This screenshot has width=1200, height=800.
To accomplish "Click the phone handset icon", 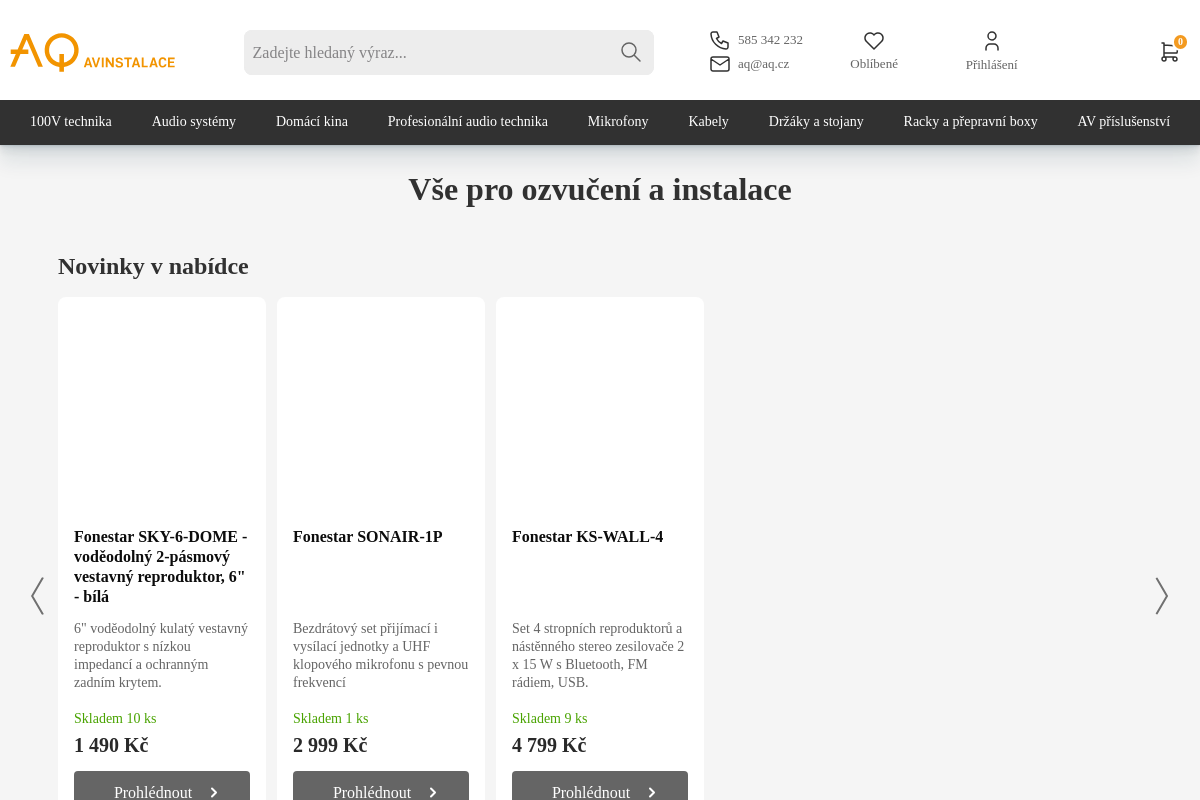I will pyautogui.click(x=720, y=40).
